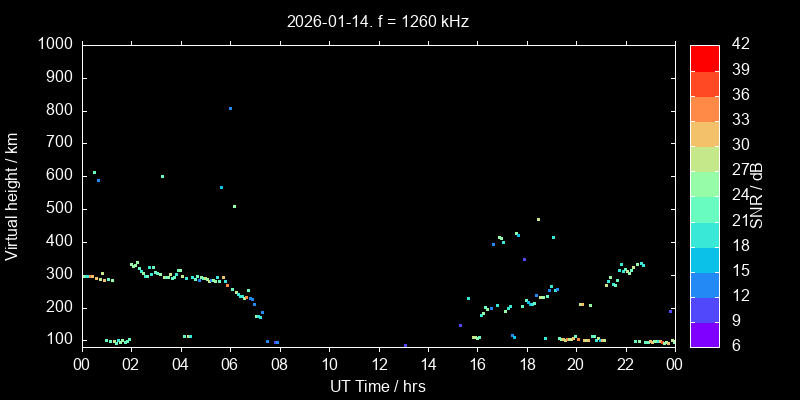Click the turquoise 18–21 dB colorbar segment

tap(705, 234)
